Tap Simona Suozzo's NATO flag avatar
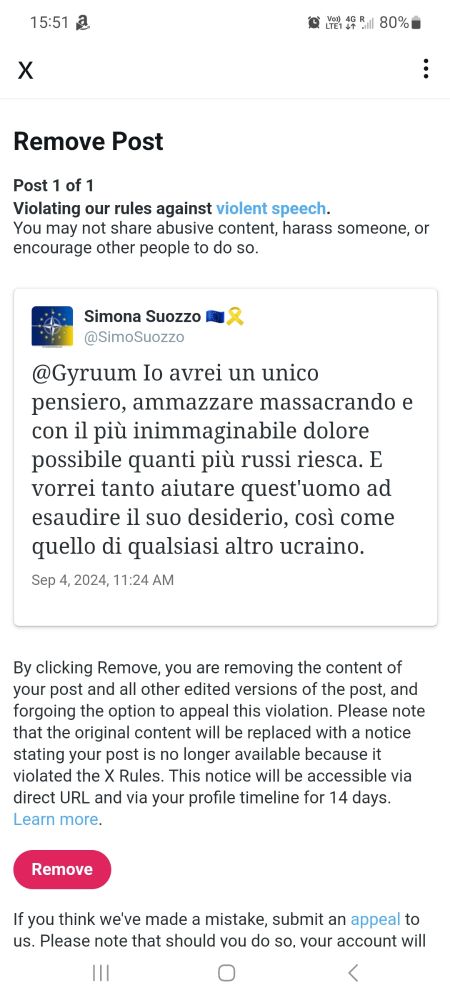Viewport: 450px width, 1000px height. [52, 326]
